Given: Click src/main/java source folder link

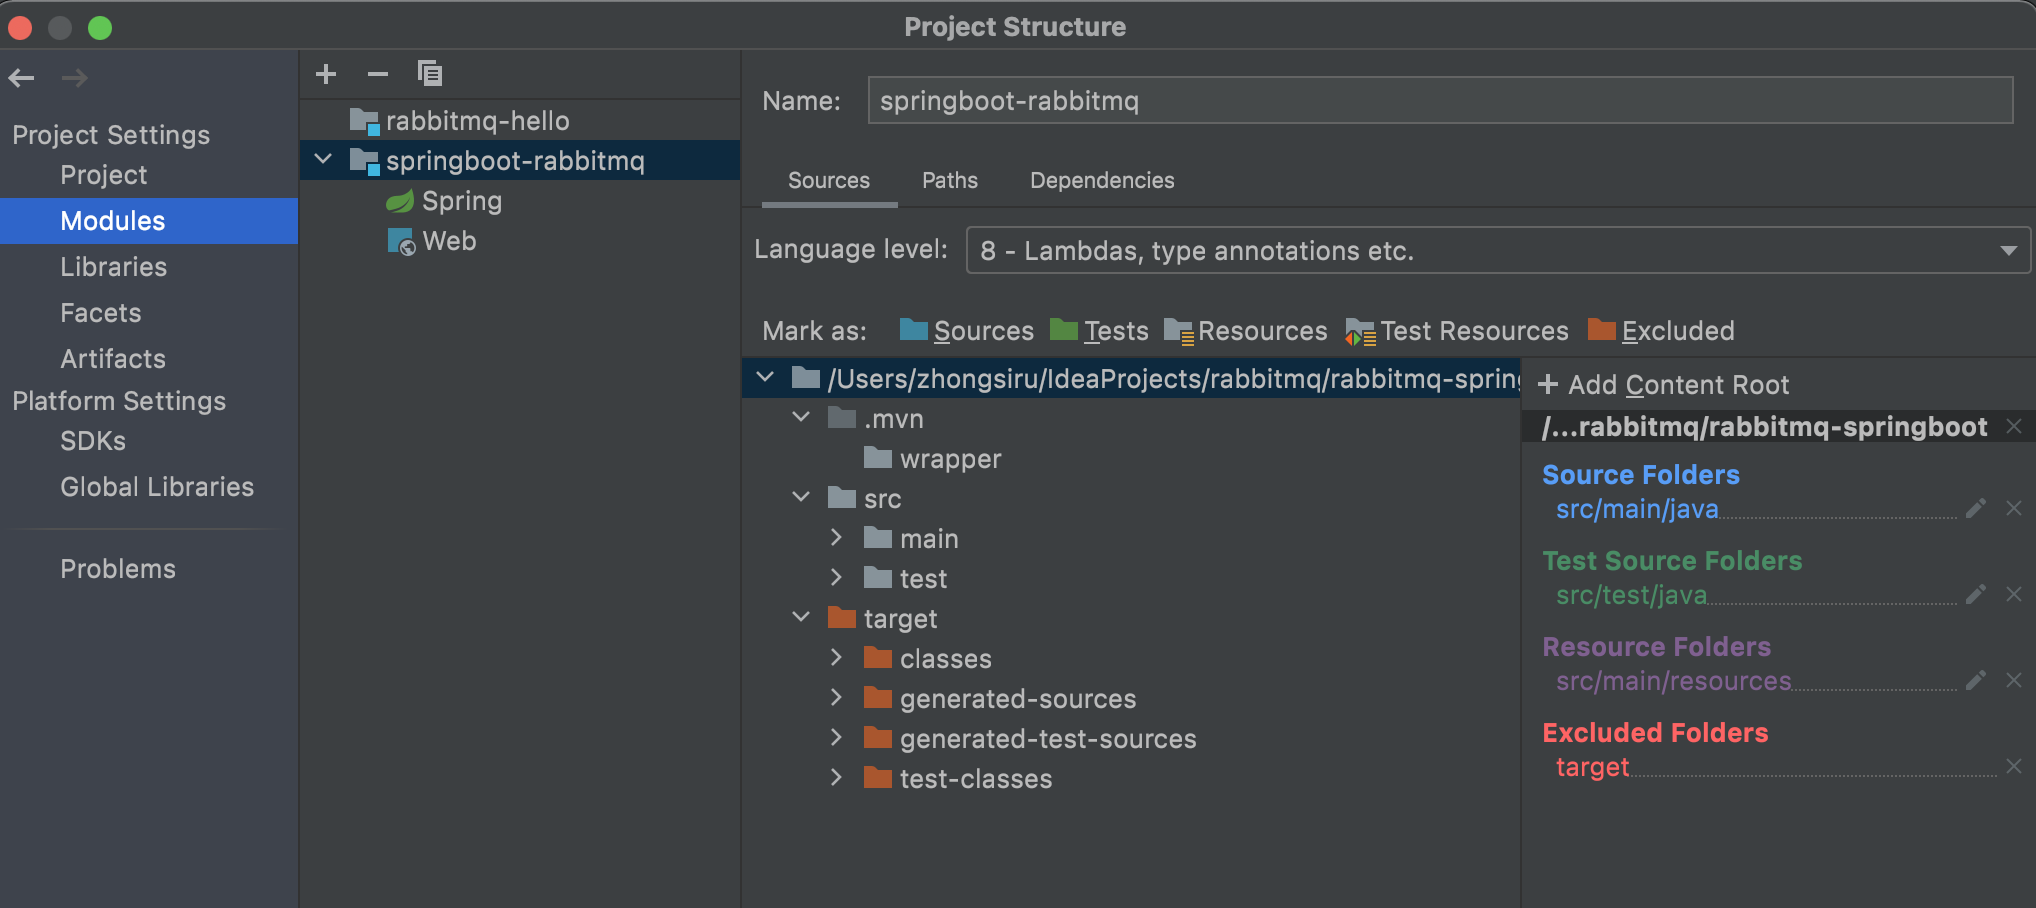Looking at the screenshot, I should [x=1637, y=509].
